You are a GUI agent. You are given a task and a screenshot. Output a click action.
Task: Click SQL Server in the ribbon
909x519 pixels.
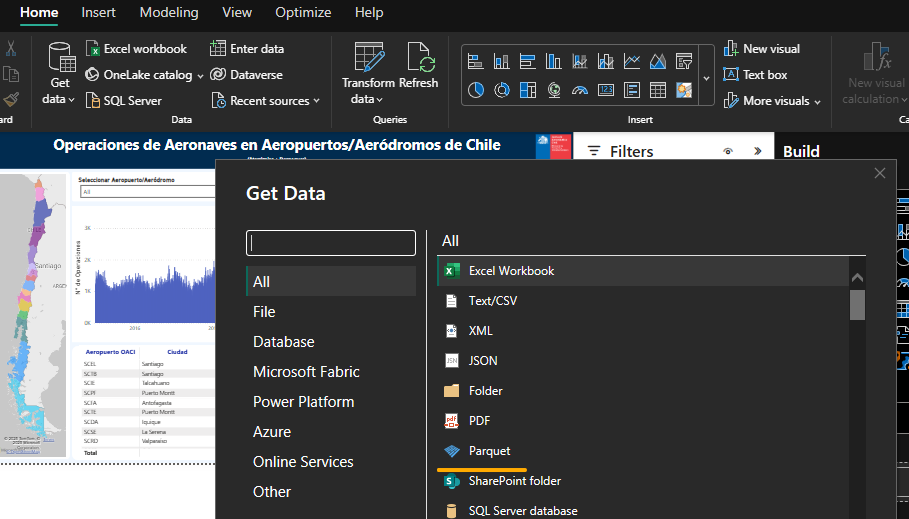[x=124, y=101]
